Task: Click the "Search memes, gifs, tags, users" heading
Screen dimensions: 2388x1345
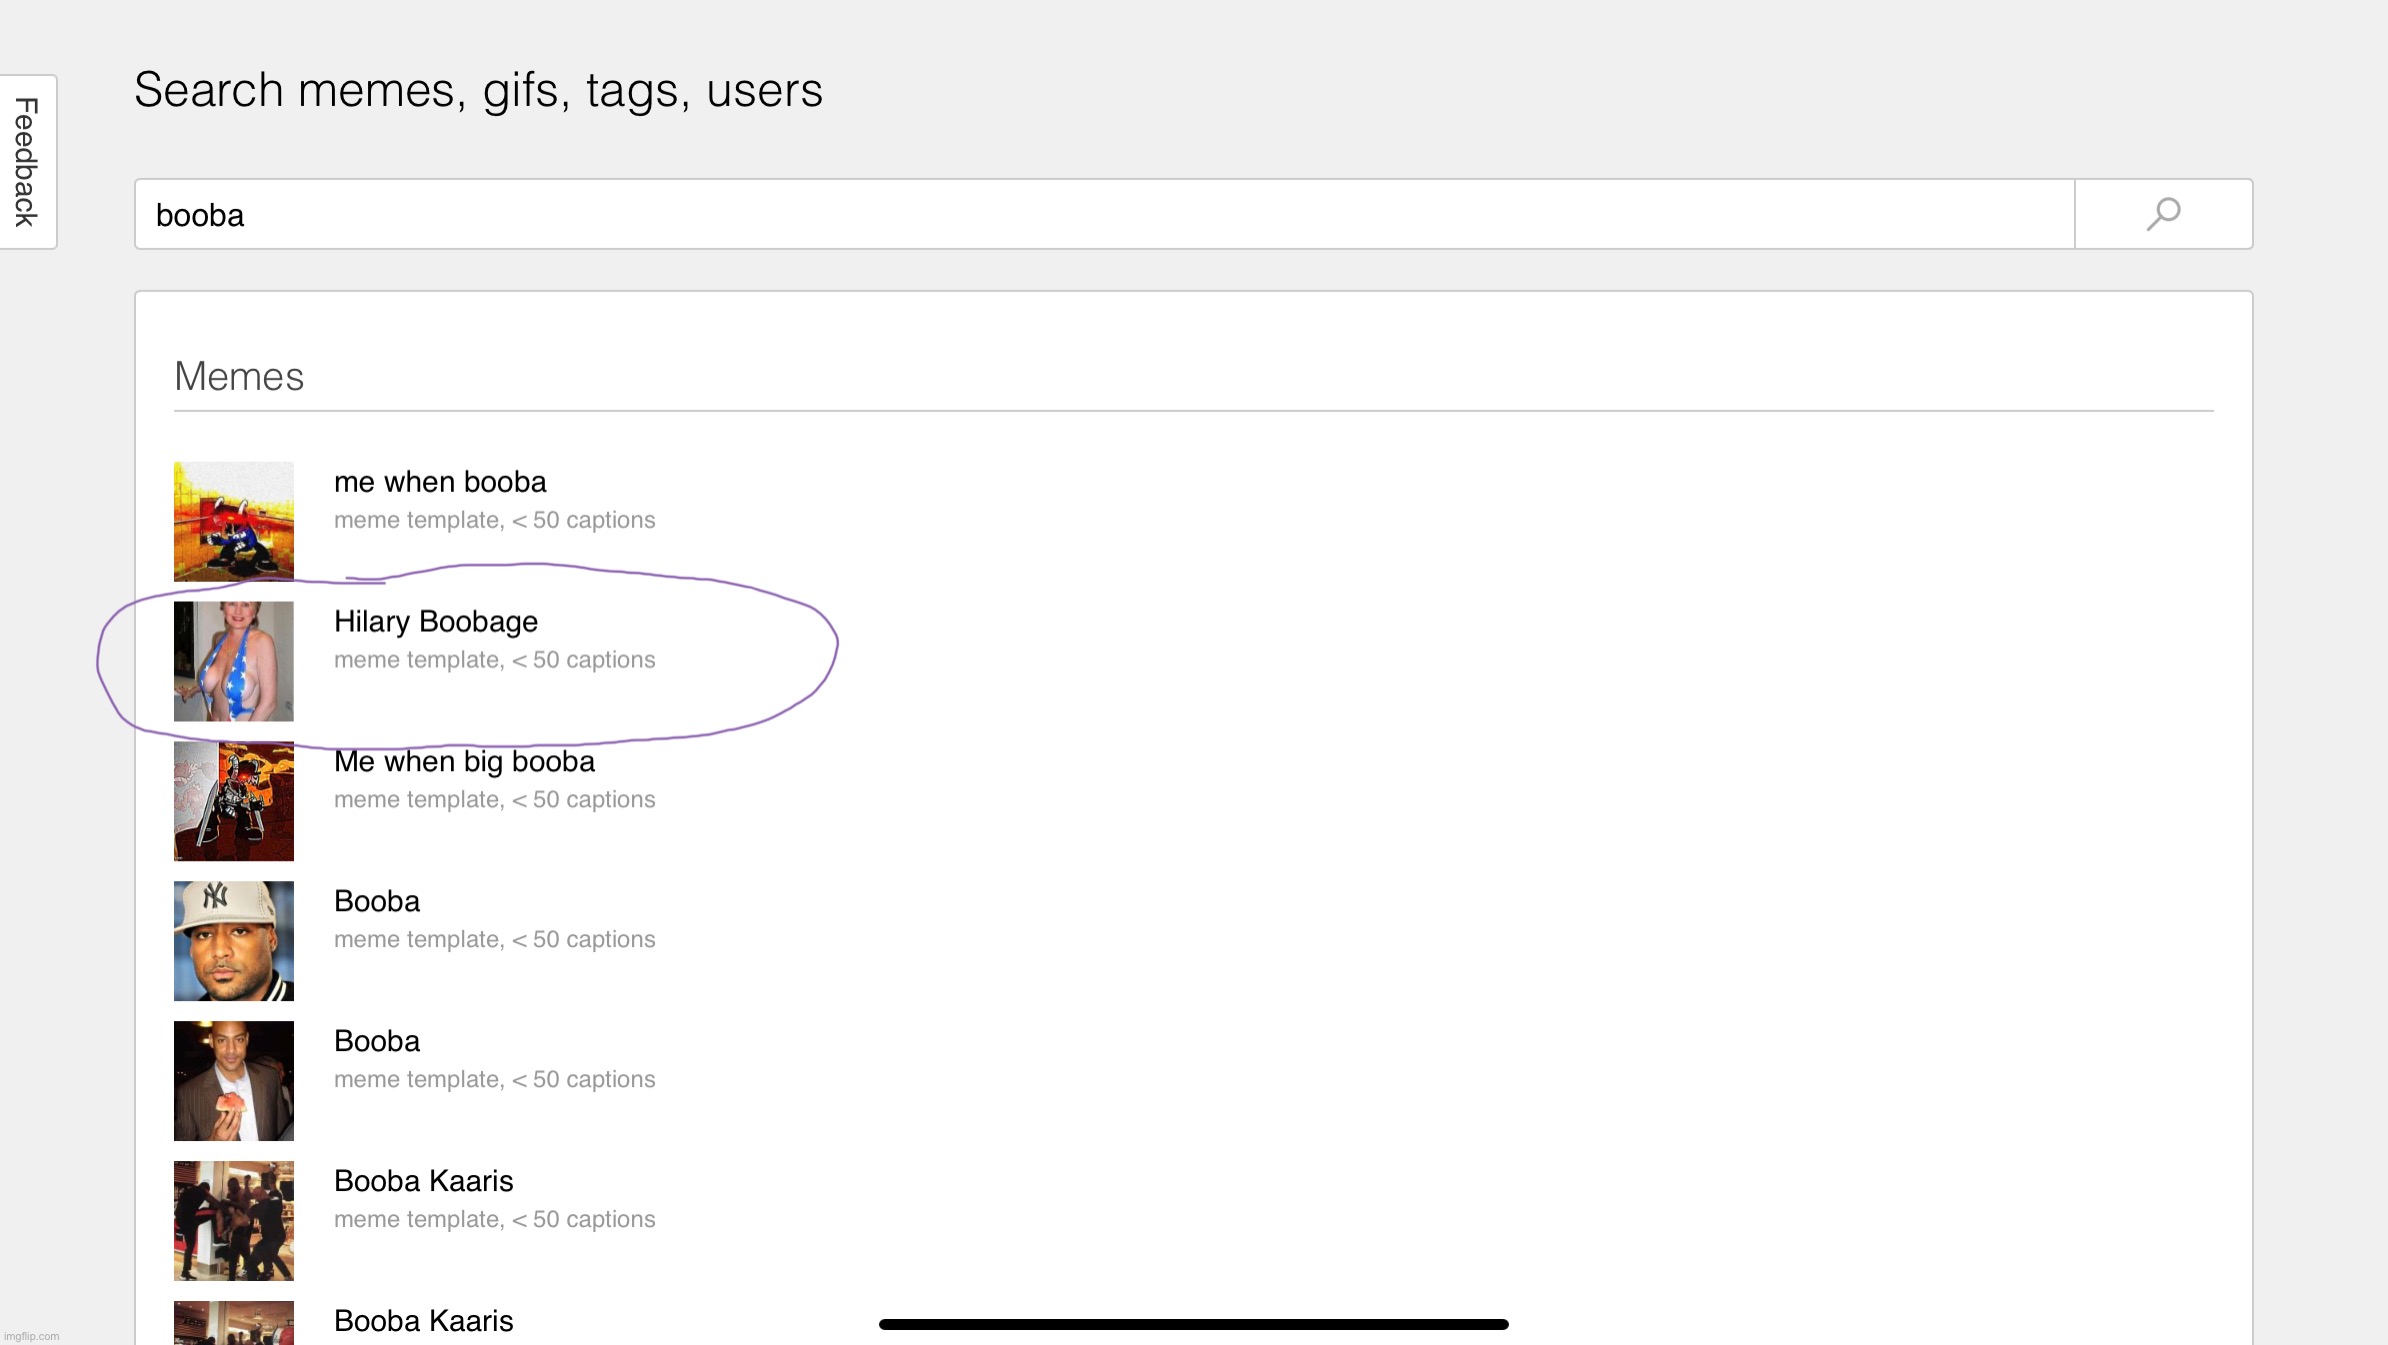Action: [479, 90]
